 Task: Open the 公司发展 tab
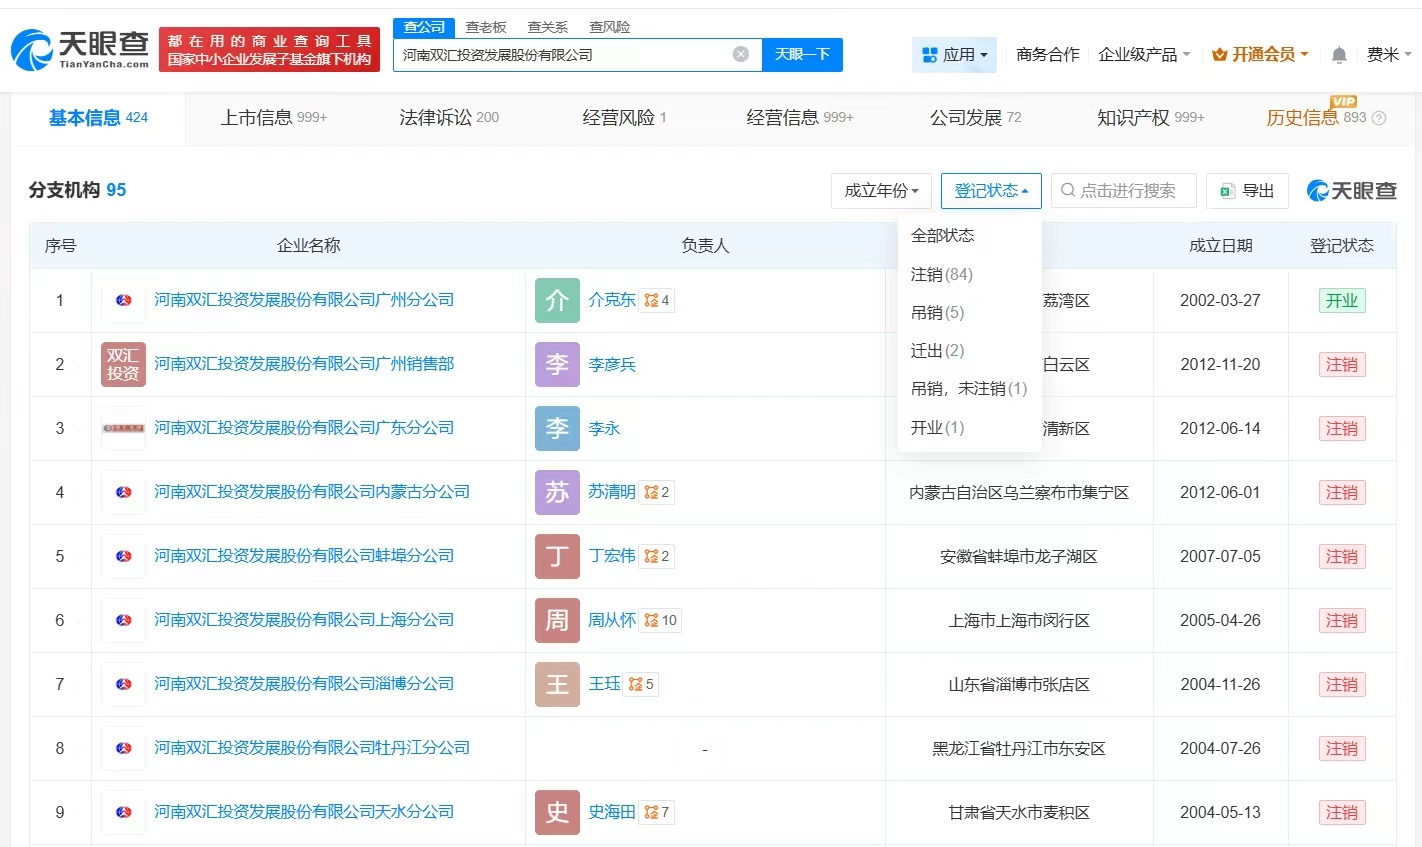[x=975, y=118]
